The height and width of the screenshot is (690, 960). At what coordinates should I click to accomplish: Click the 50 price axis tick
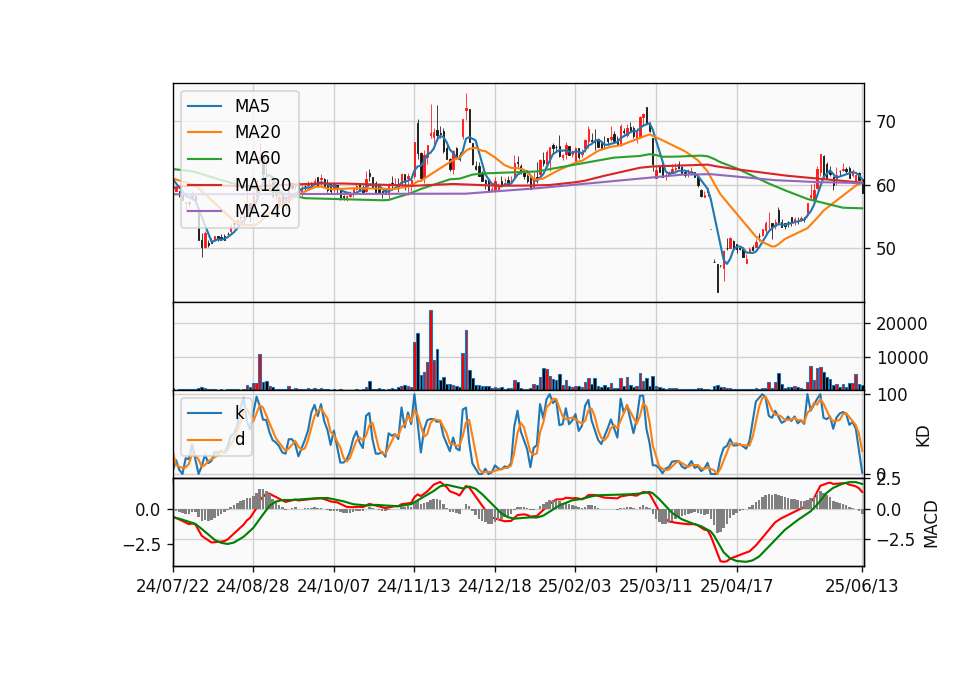click(886, 249)
